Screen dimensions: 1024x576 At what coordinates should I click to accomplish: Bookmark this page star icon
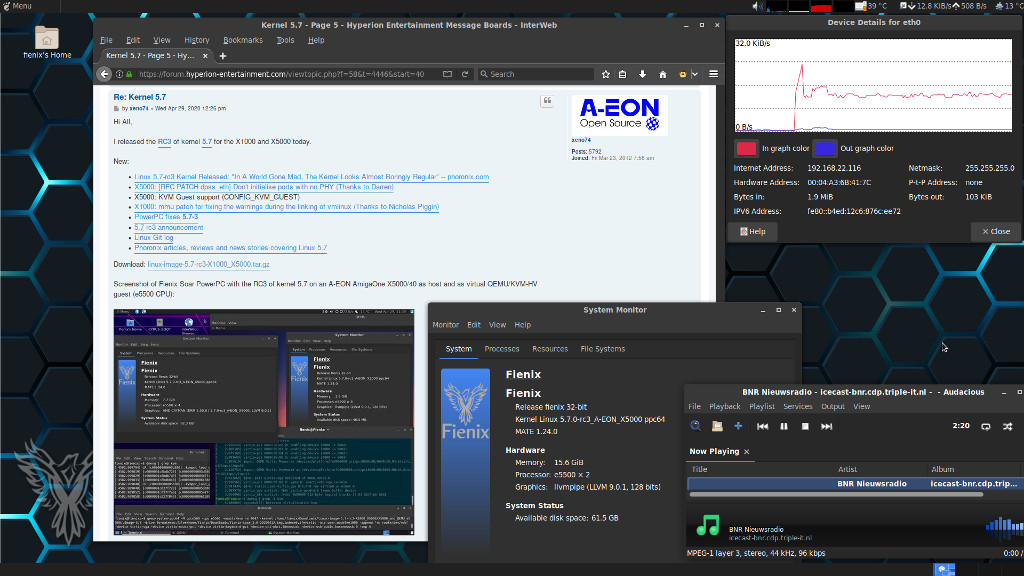[x=605, y=74]
